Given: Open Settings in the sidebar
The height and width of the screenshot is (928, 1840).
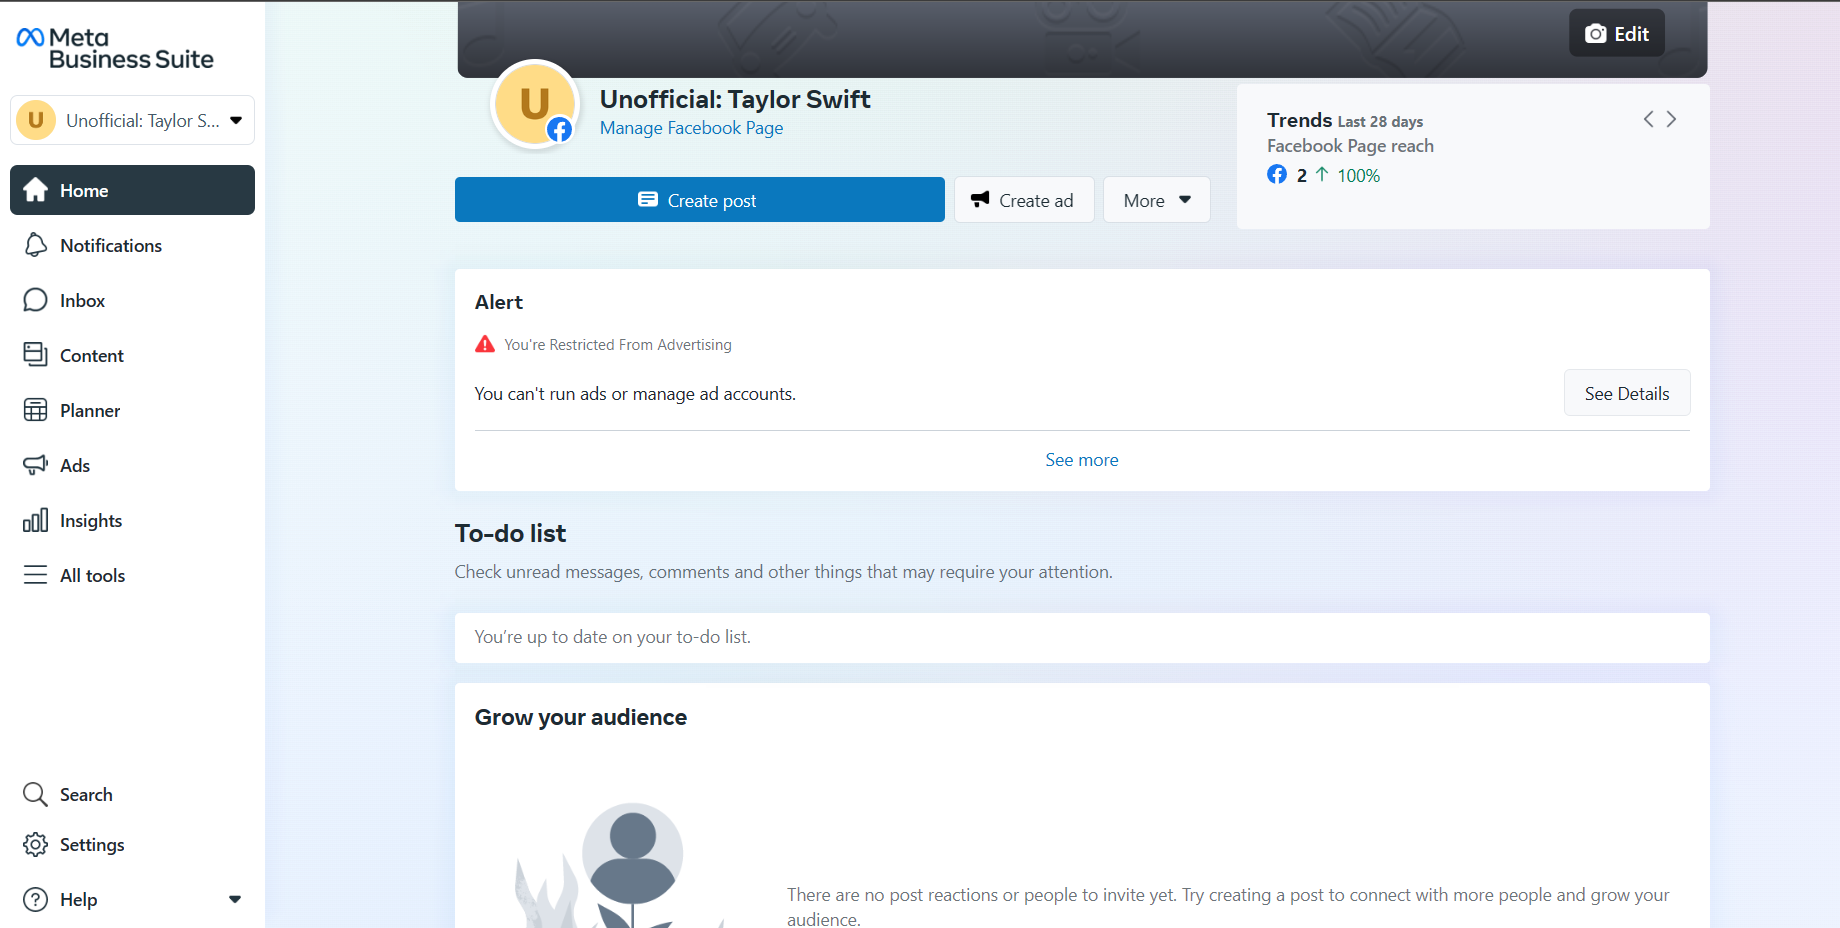Looking at the screenshot, I should point(132,844).
